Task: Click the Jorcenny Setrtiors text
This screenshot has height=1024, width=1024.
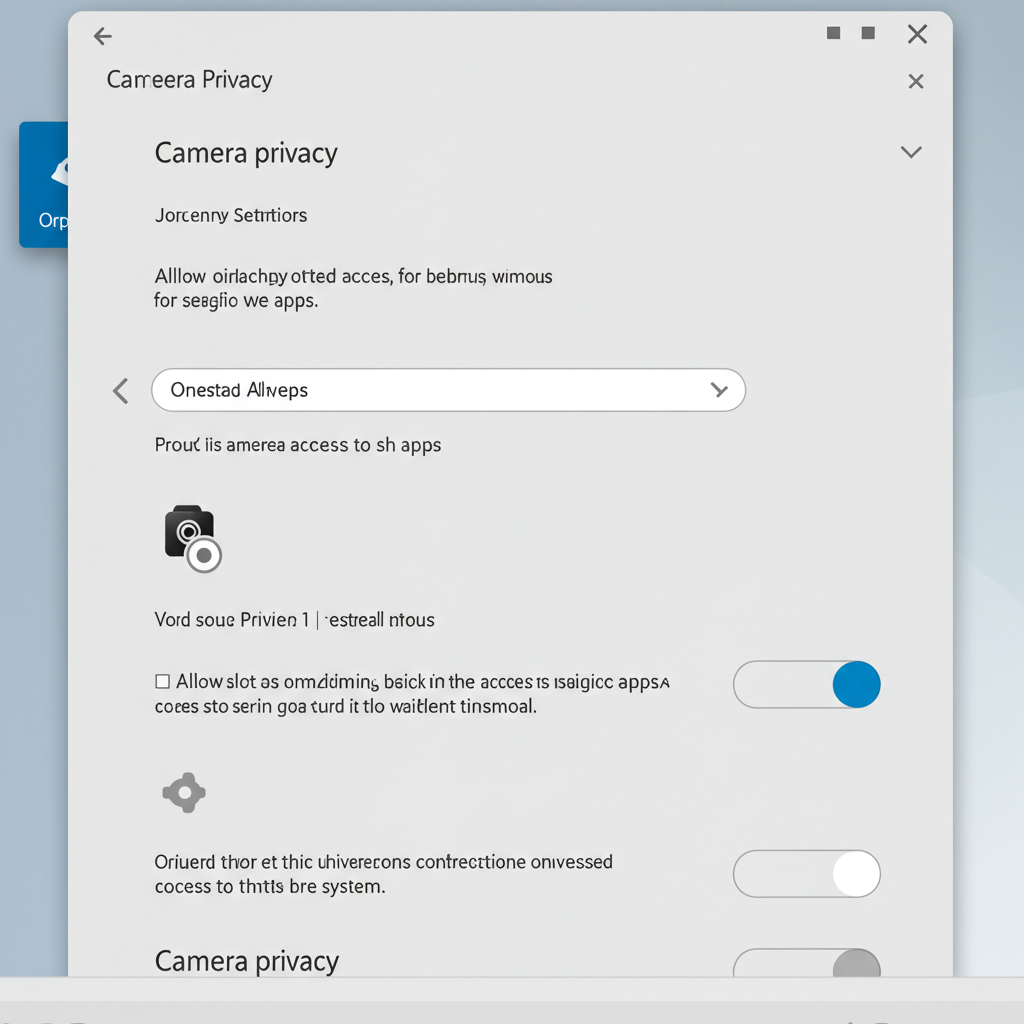Action: point(231,216)
